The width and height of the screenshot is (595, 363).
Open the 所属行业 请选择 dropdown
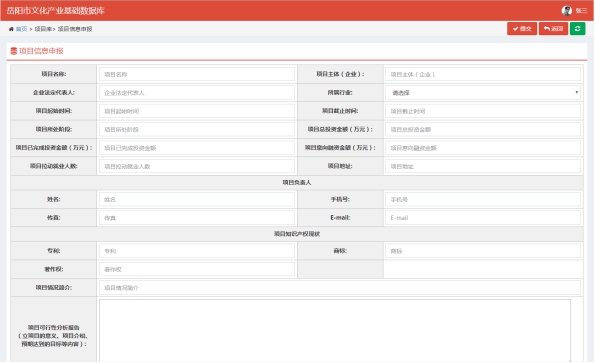pos(483,93)
